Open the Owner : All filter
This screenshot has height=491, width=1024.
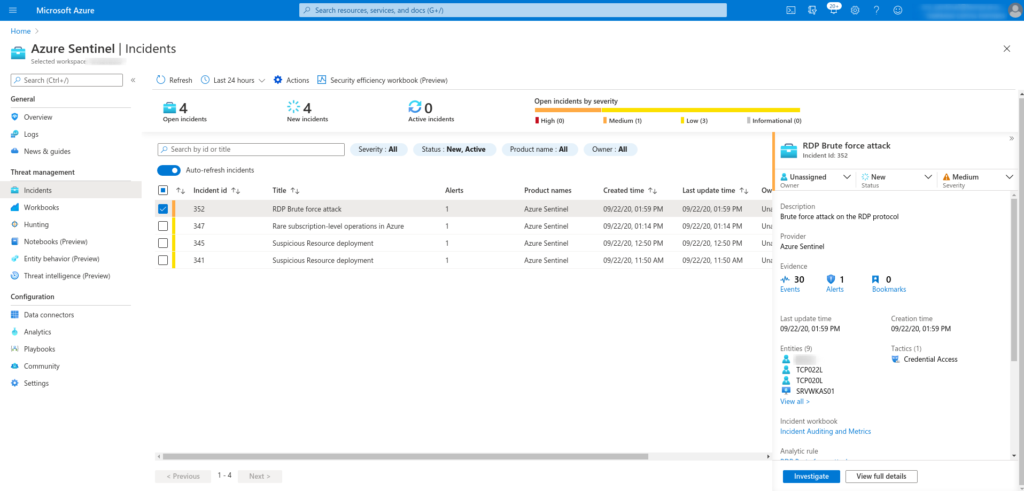(x=610, y=150)
